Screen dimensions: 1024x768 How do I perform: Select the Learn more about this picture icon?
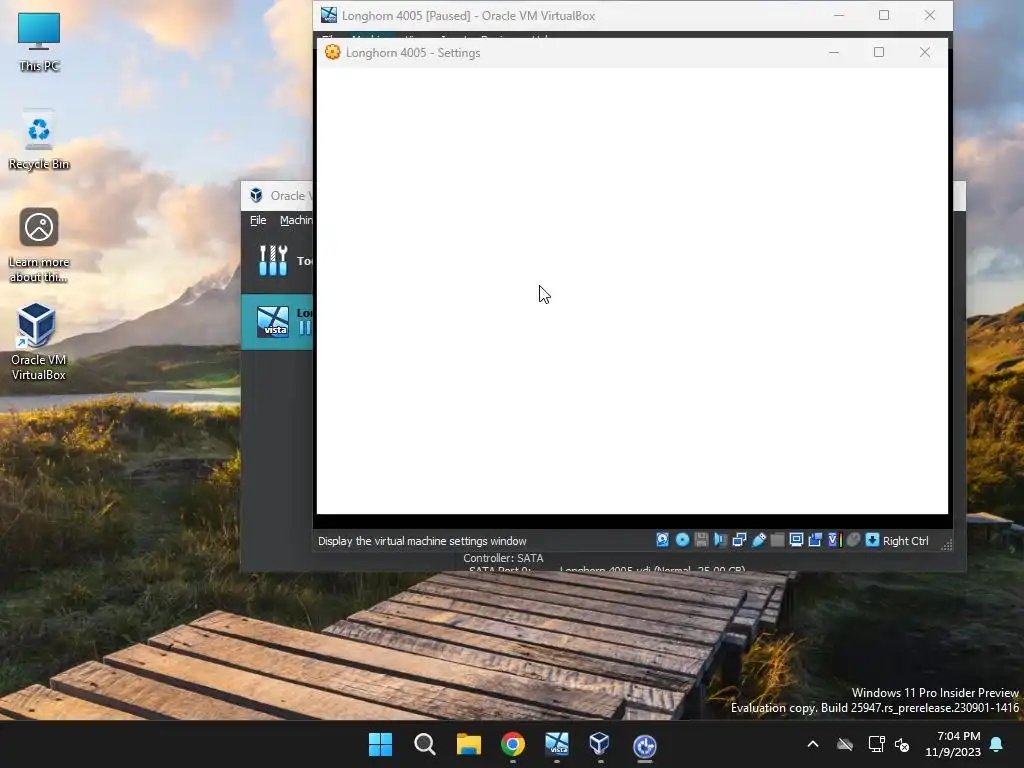click(x=39, y=245)
